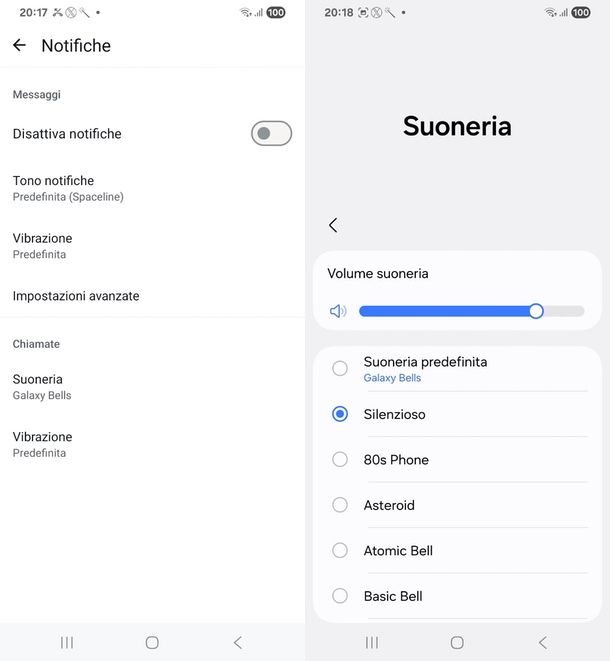
Task: Toggle the Disattiva notifiche switch
Action: [271, 134]
